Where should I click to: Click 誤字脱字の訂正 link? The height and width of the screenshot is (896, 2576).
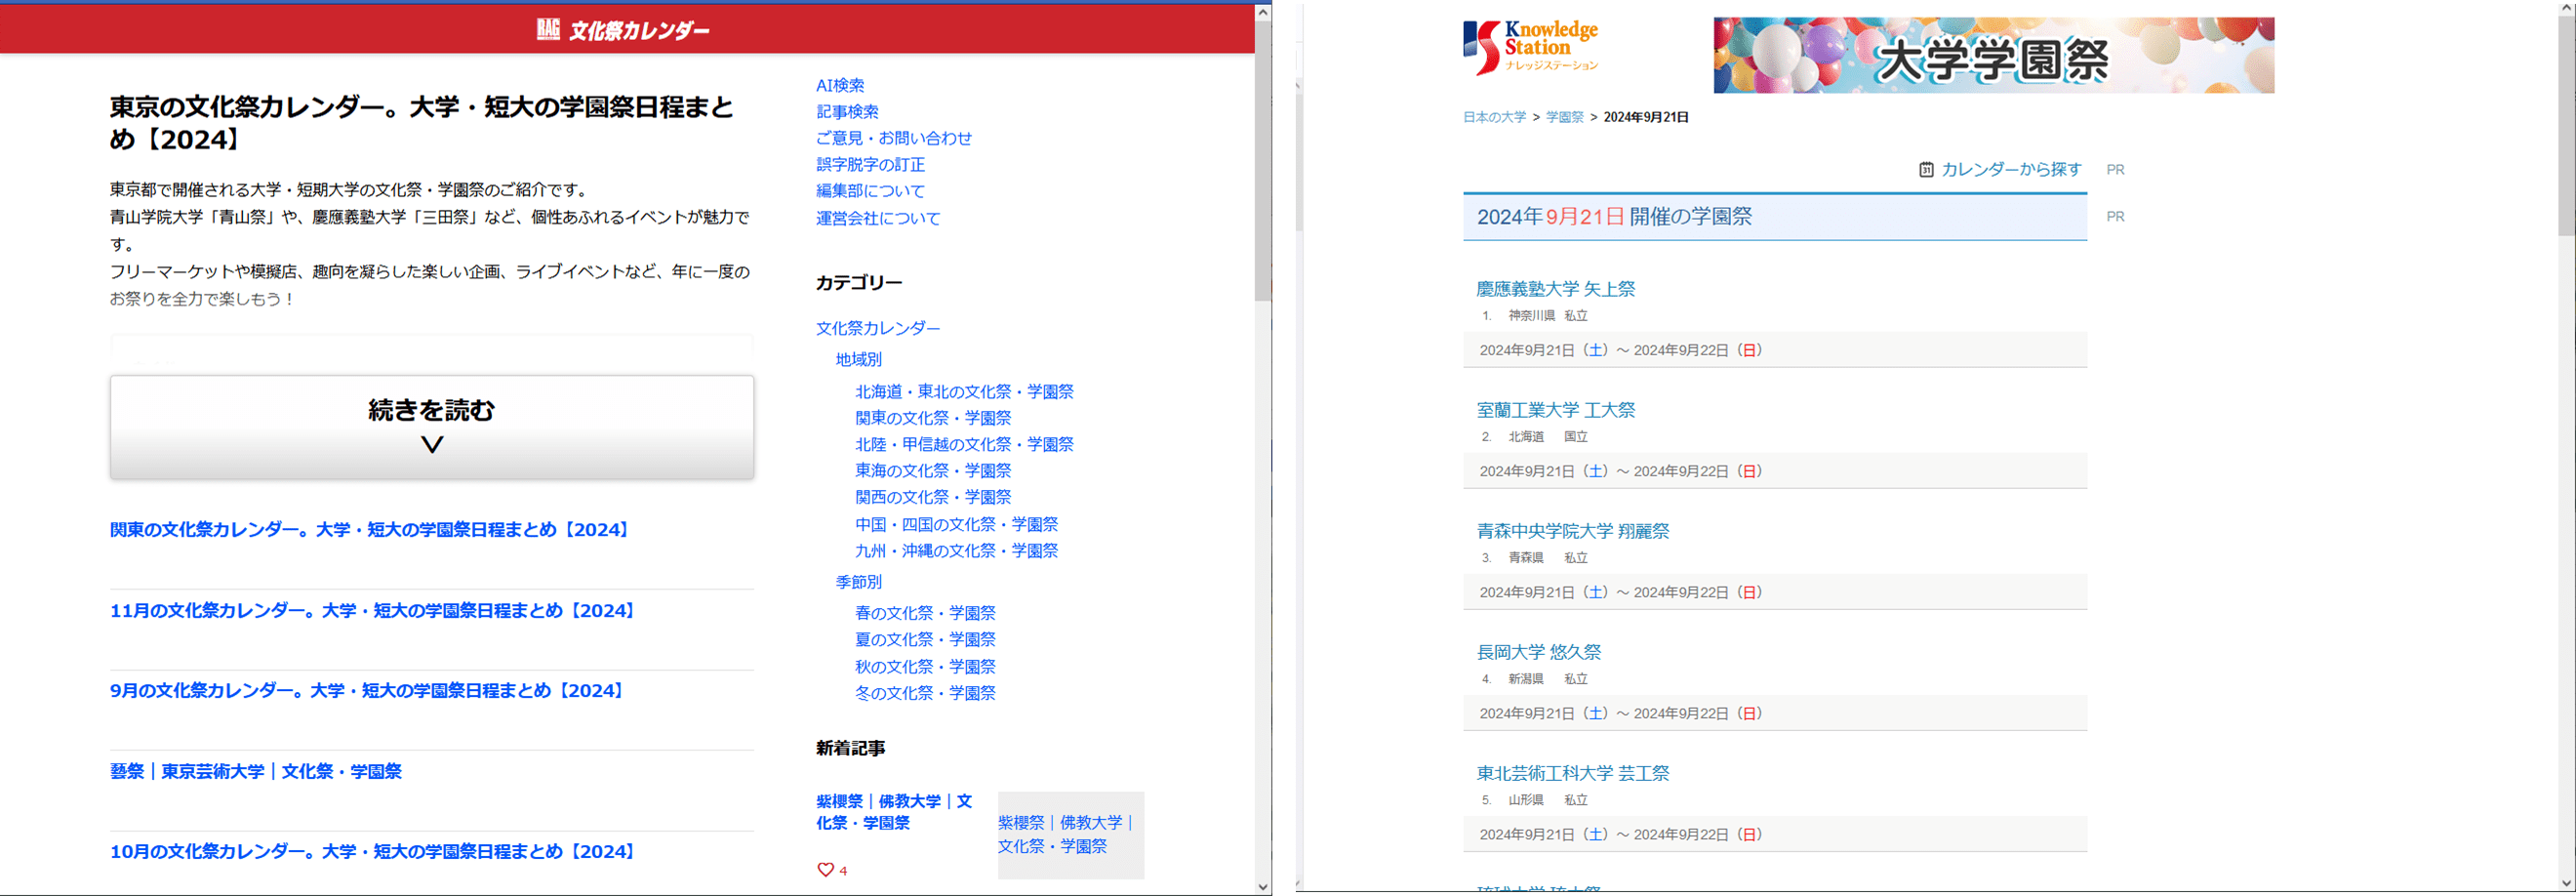coord(870,165)
